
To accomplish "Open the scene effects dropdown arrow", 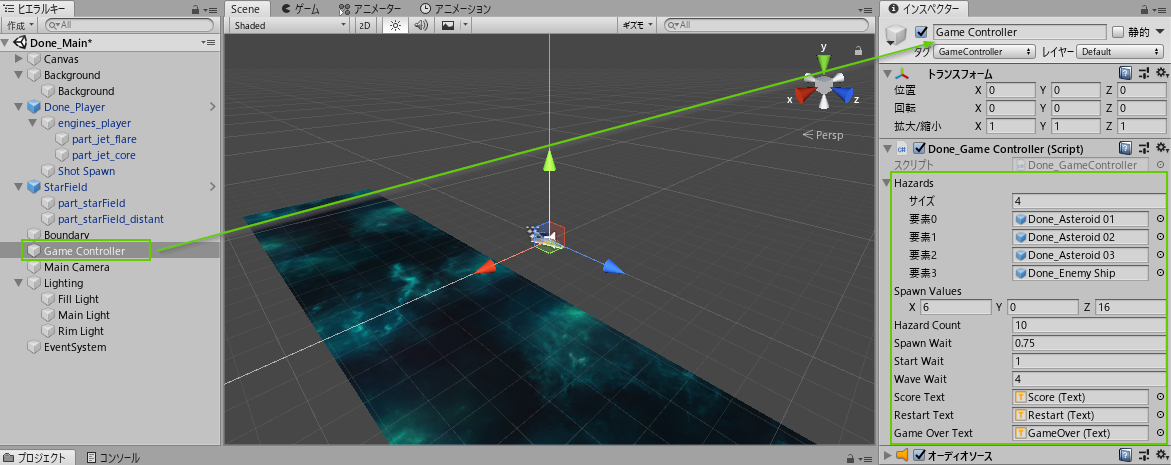I will point(465,25).
